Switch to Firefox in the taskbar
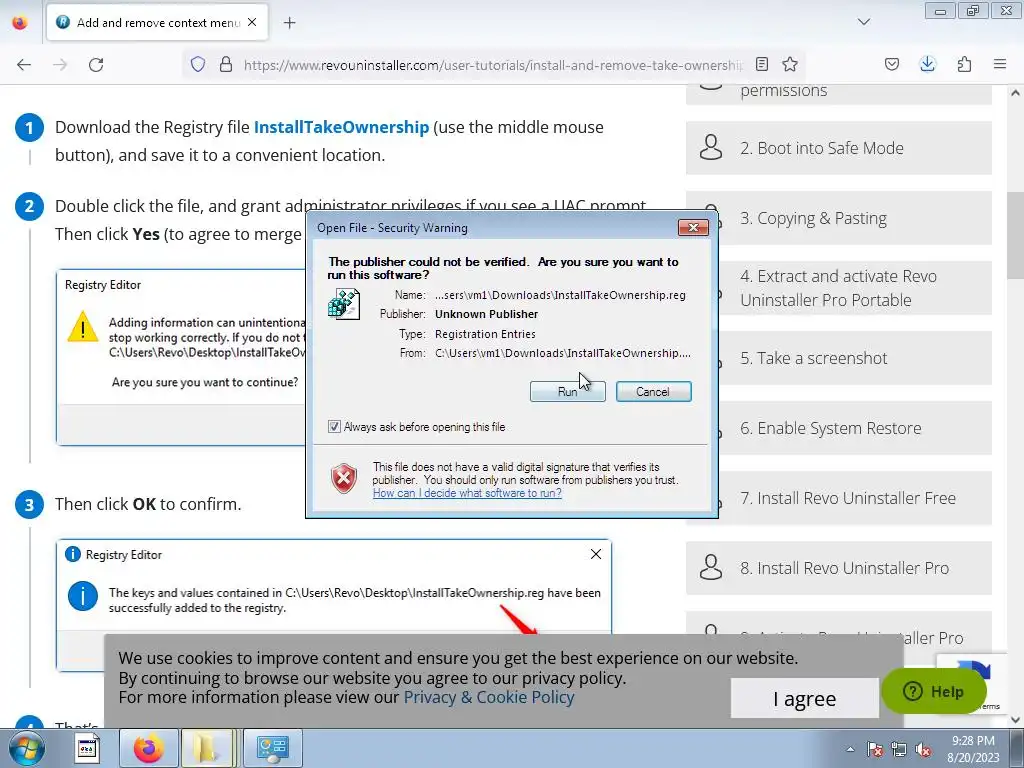This screenshot has width=1024, height=768. 149,748
